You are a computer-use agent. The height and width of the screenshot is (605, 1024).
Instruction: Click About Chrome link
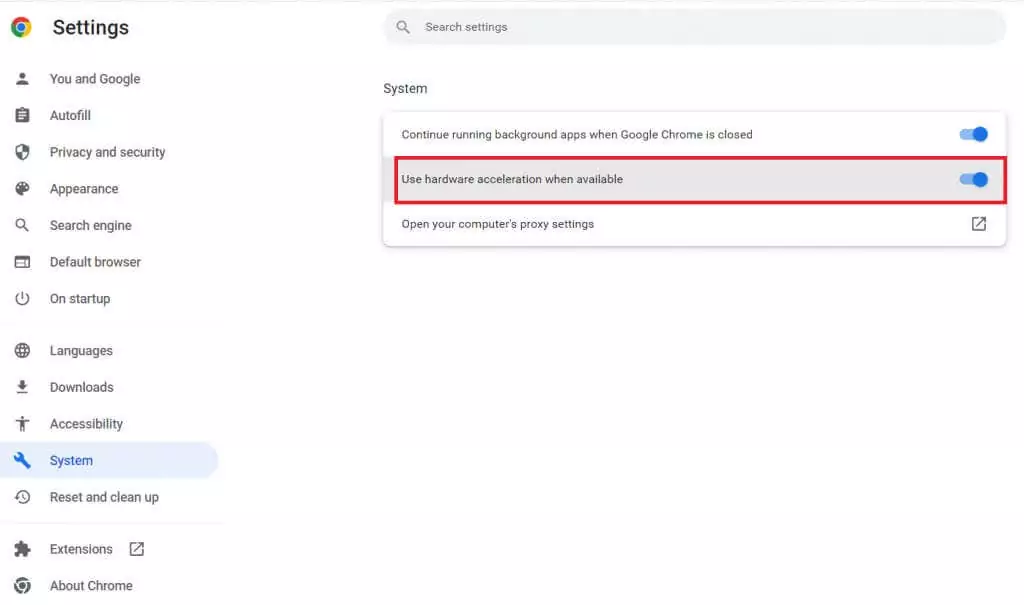(91, 586)
